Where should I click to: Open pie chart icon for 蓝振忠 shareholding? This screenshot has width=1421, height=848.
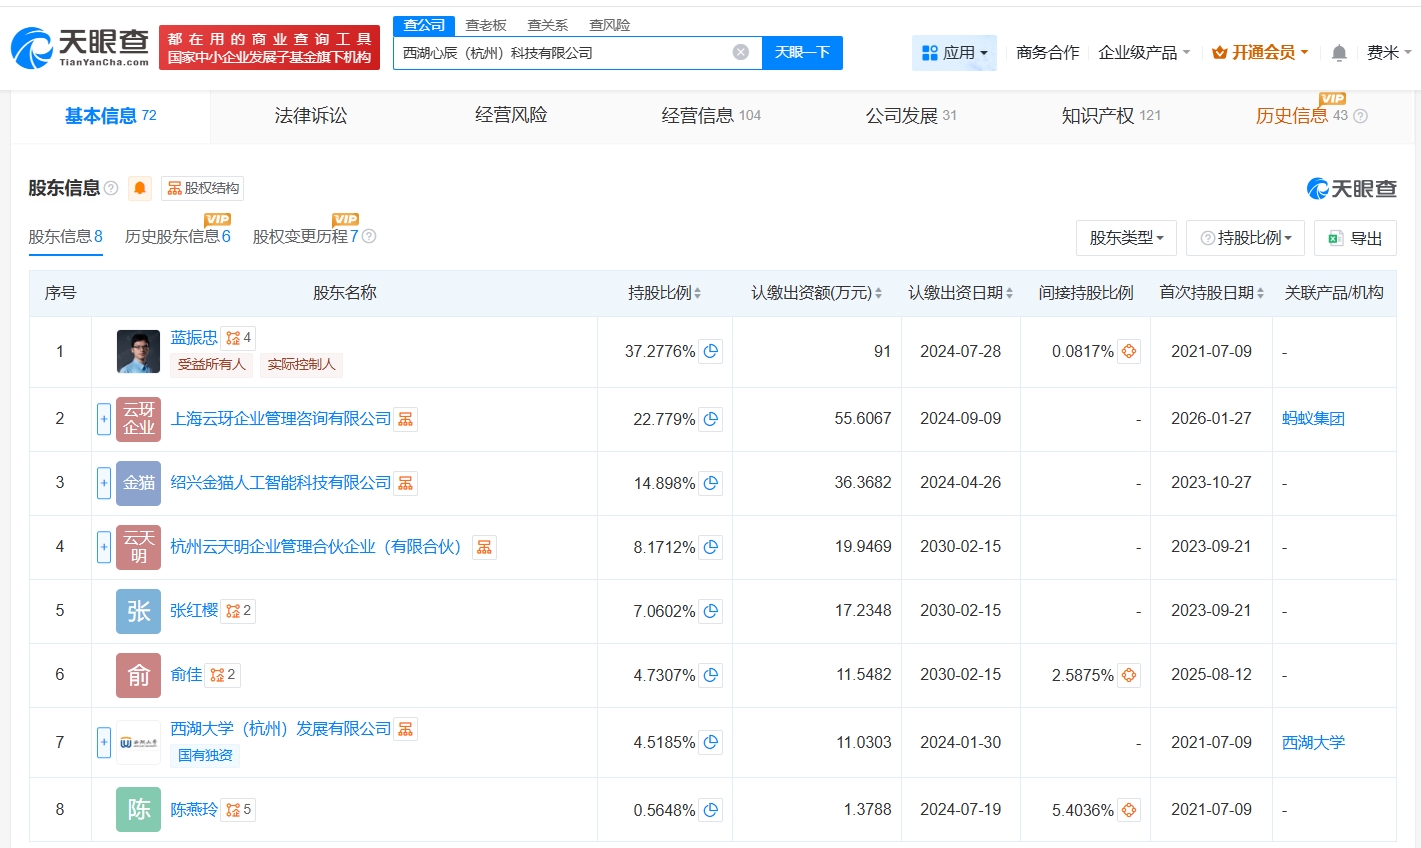[711, 352]
